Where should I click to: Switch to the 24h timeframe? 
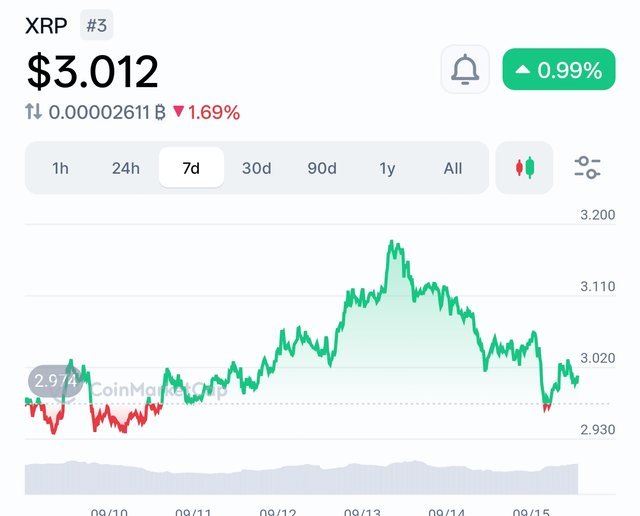(x=125, y=168)
